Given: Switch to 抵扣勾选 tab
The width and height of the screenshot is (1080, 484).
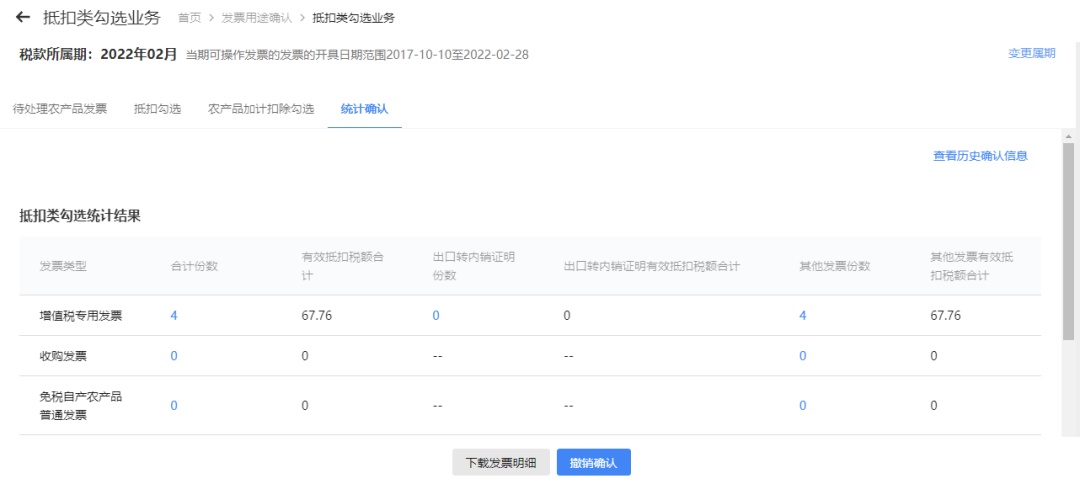Looking at the screenshot, I should (158, 109).
